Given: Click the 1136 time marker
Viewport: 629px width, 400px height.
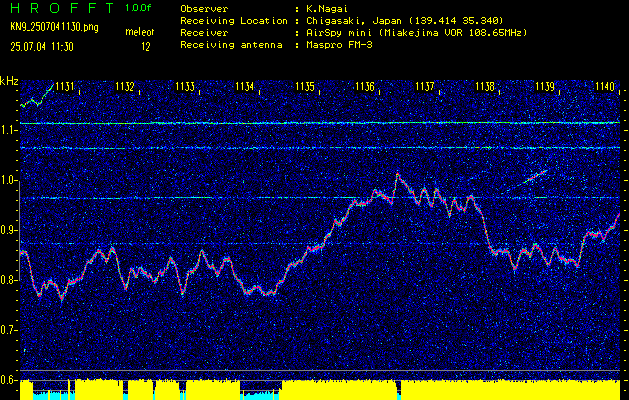Looking at the screenshot, I should (x=365, y=86).
